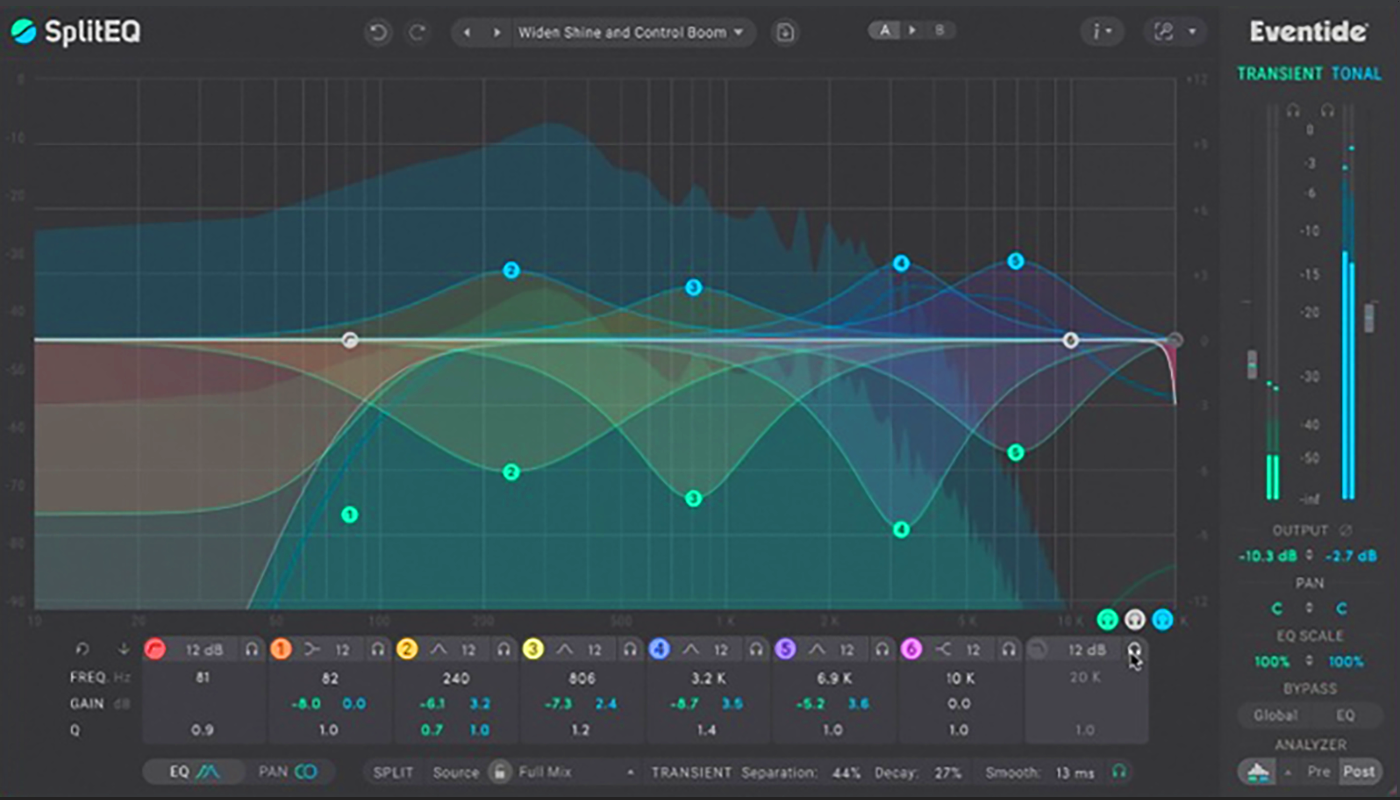Toggle the output phase invert icon

pos(1346,531)
